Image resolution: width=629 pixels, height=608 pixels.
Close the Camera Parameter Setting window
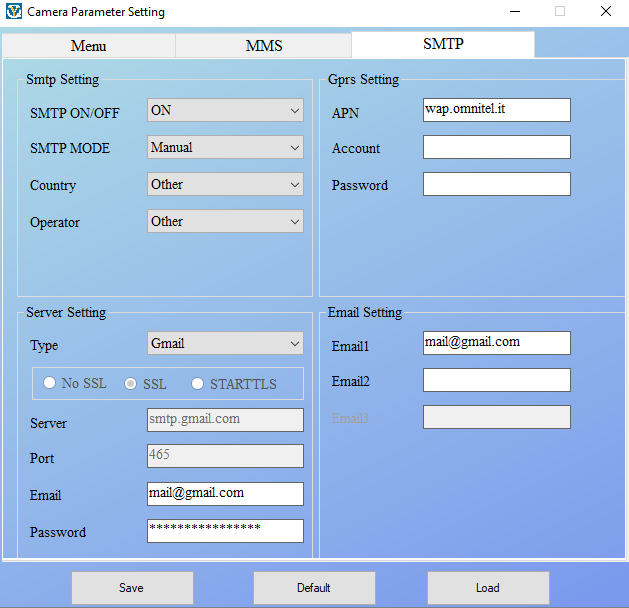click(606, 12)
